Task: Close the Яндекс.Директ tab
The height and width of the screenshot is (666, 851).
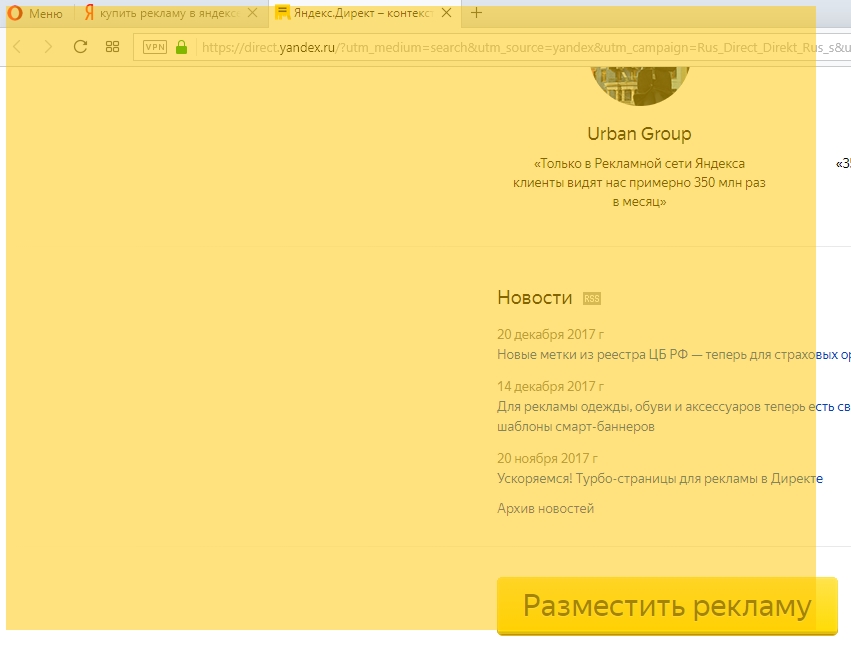Action: pyautogui.click(x=445, y=13)
